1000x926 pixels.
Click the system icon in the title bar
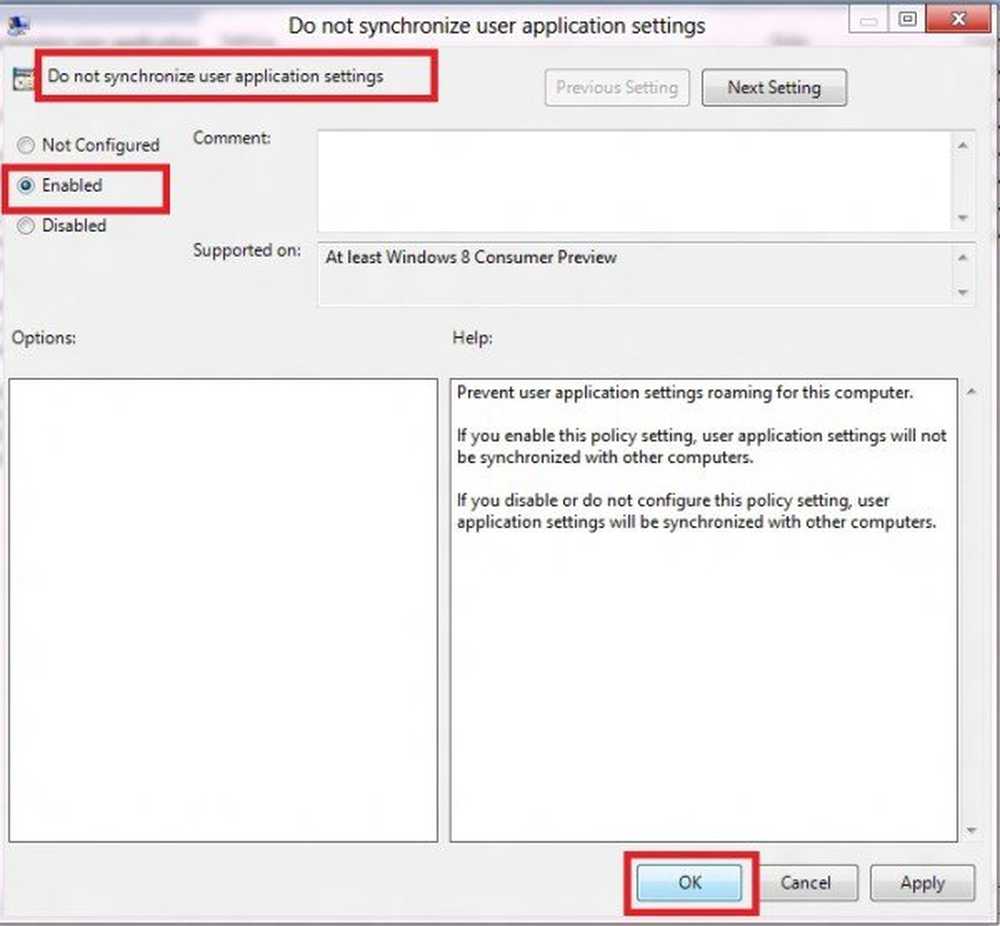pyautogui.click(x=17, y=26)
